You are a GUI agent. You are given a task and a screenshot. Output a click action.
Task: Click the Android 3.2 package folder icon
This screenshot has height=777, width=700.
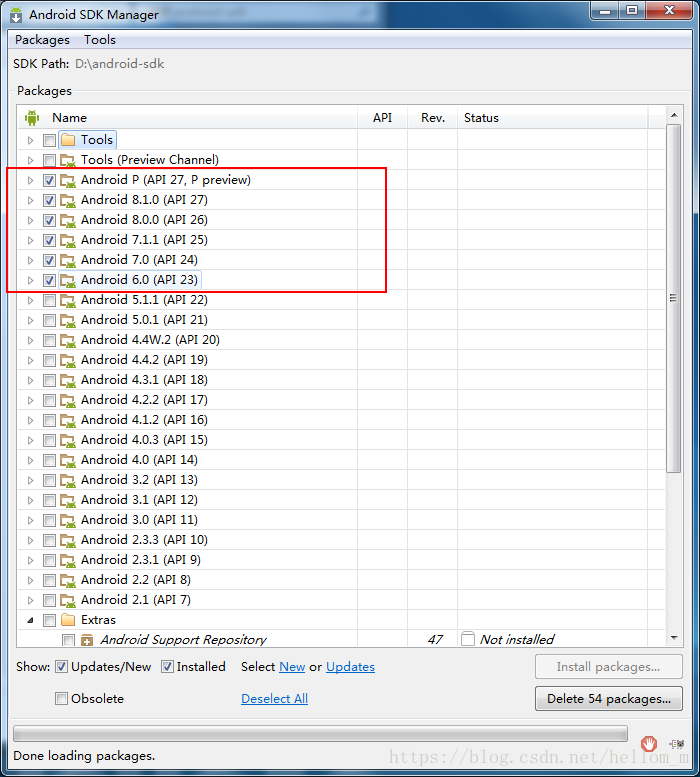[68, 480]
